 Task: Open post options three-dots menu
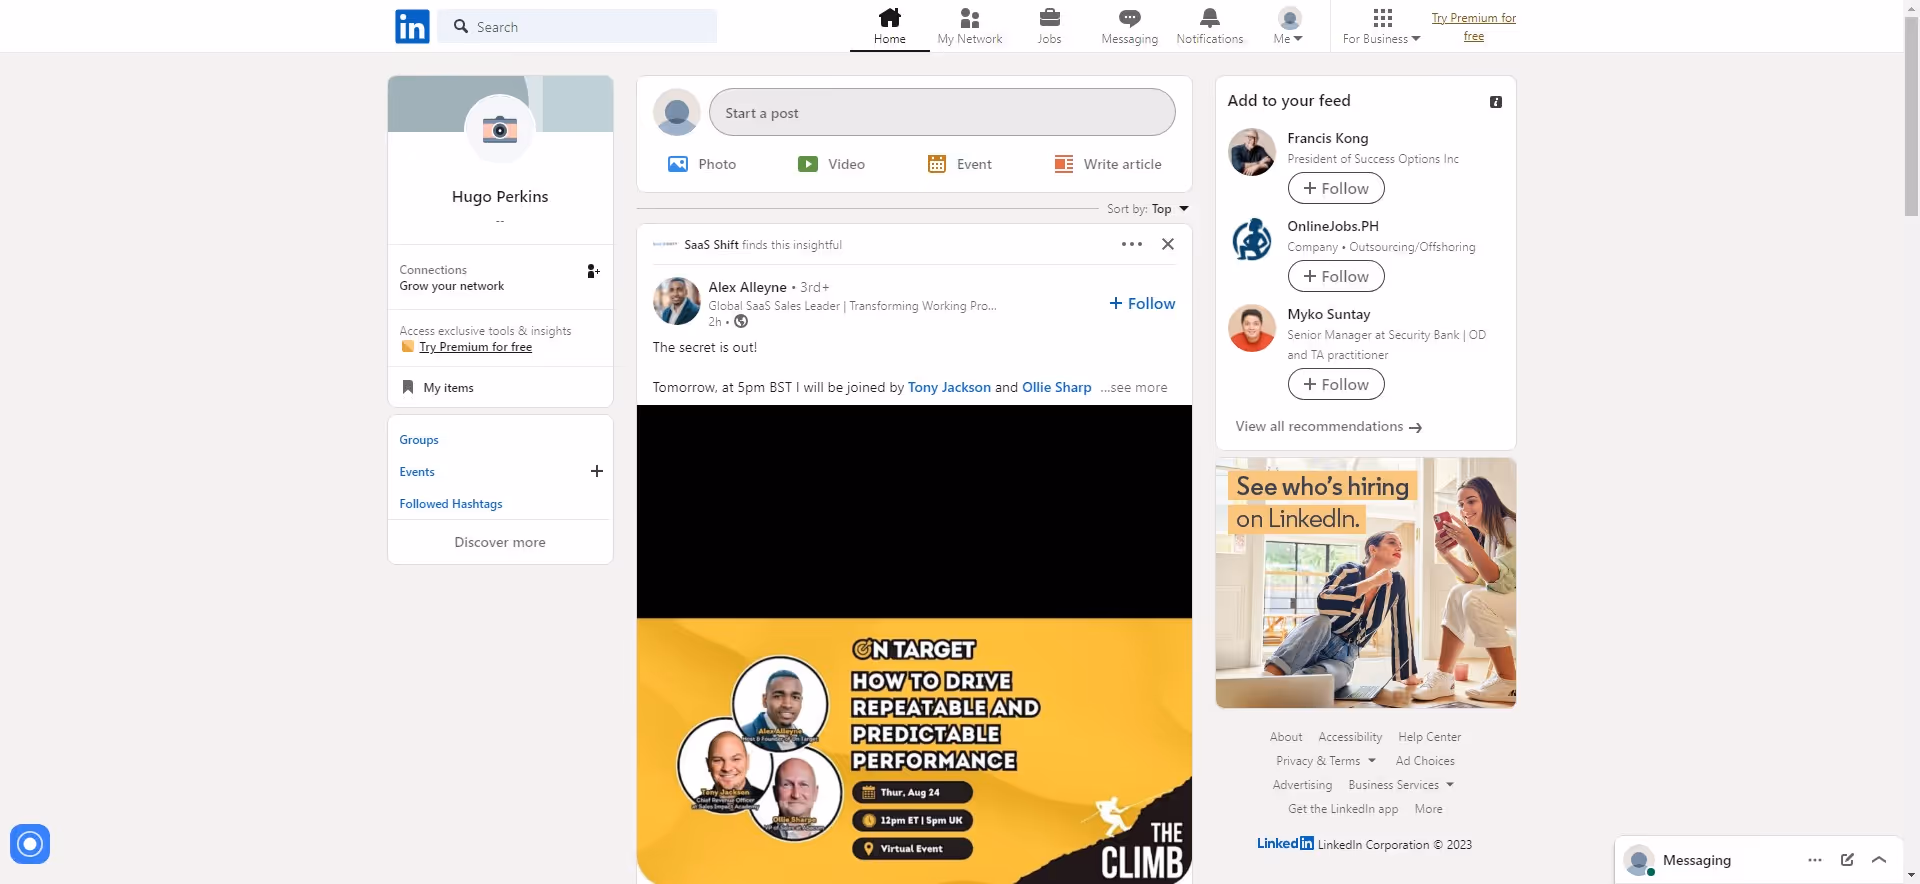click(1132, 244)
